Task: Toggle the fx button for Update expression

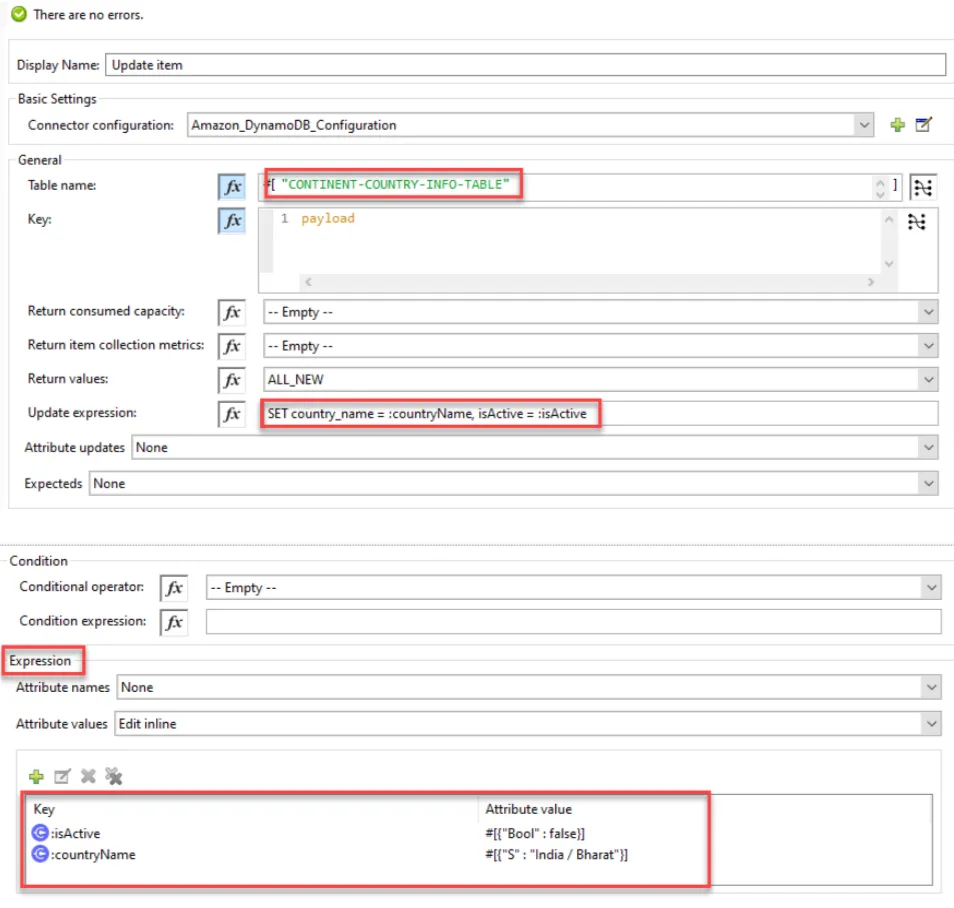Action: [x=232, y=414]
